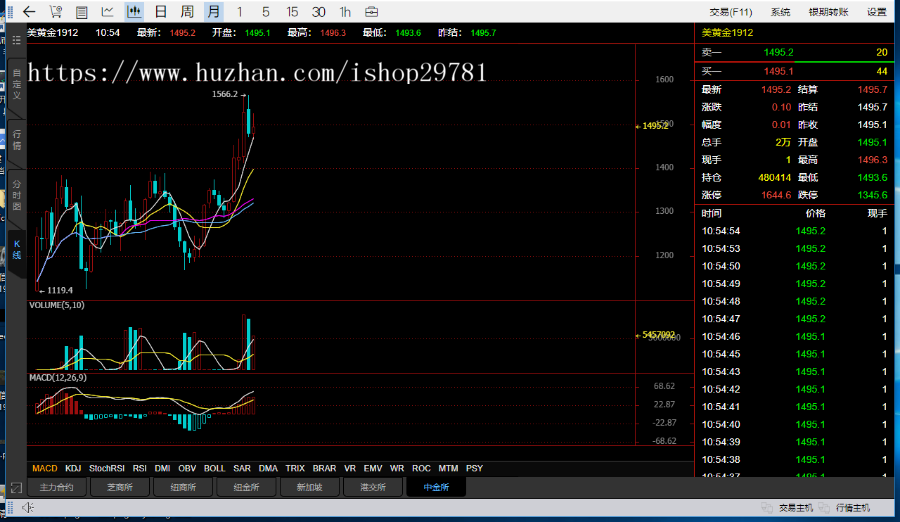Open the 纽商所 exchange tab

[183, 487]
